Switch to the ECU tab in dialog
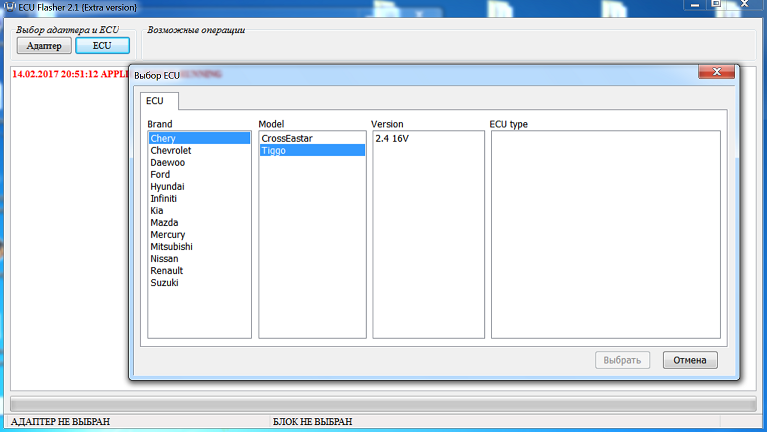The image size is (767, 432). click(159, 101)
